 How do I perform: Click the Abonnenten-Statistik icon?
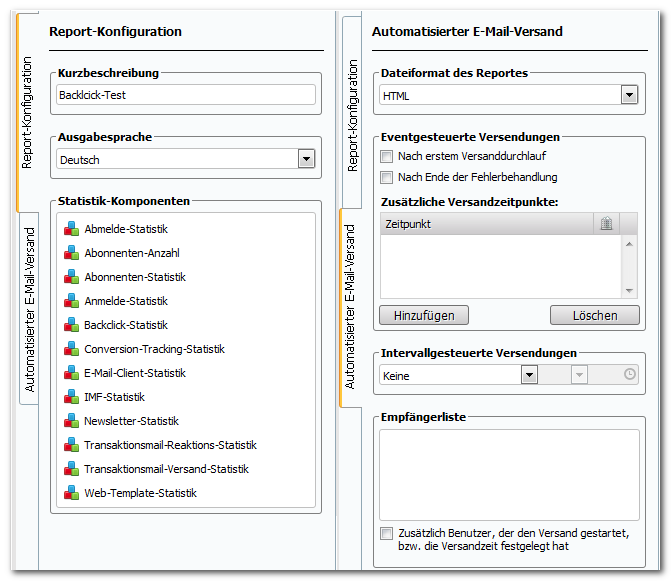tap(71, 277)
